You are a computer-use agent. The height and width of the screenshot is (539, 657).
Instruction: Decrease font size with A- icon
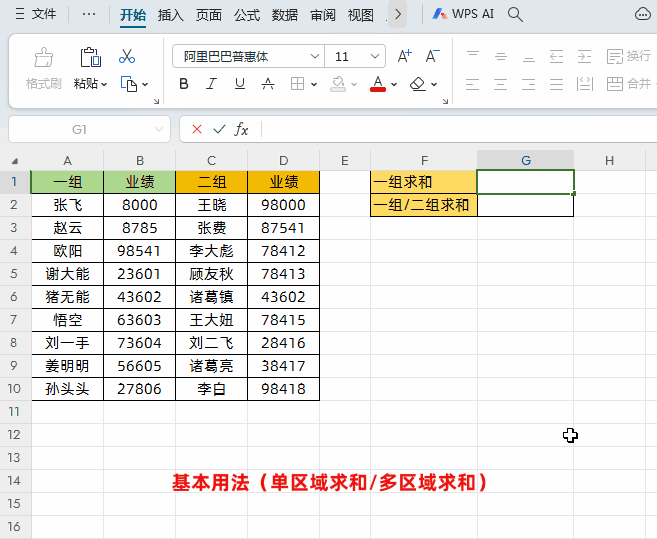click(432, 56)
